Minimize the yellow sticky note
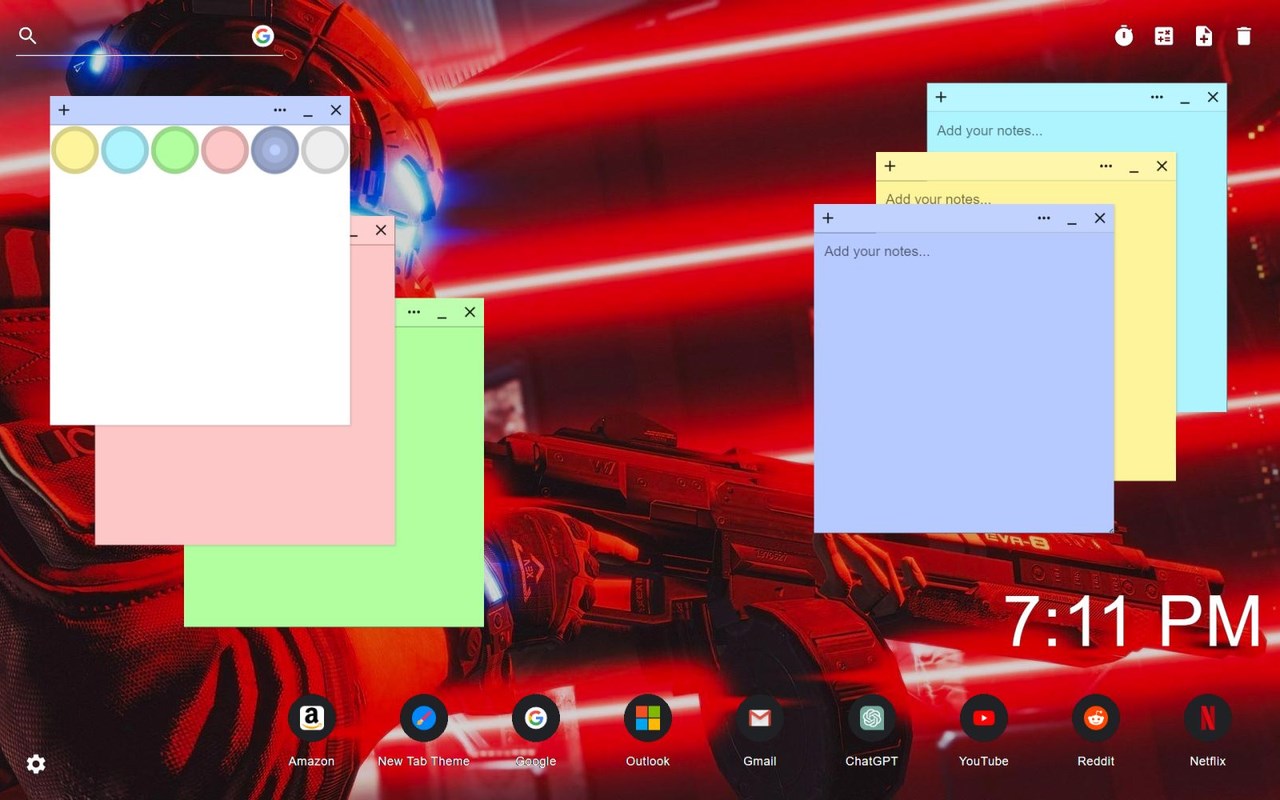This screenshot has width=1280, height=800. 1134,168
